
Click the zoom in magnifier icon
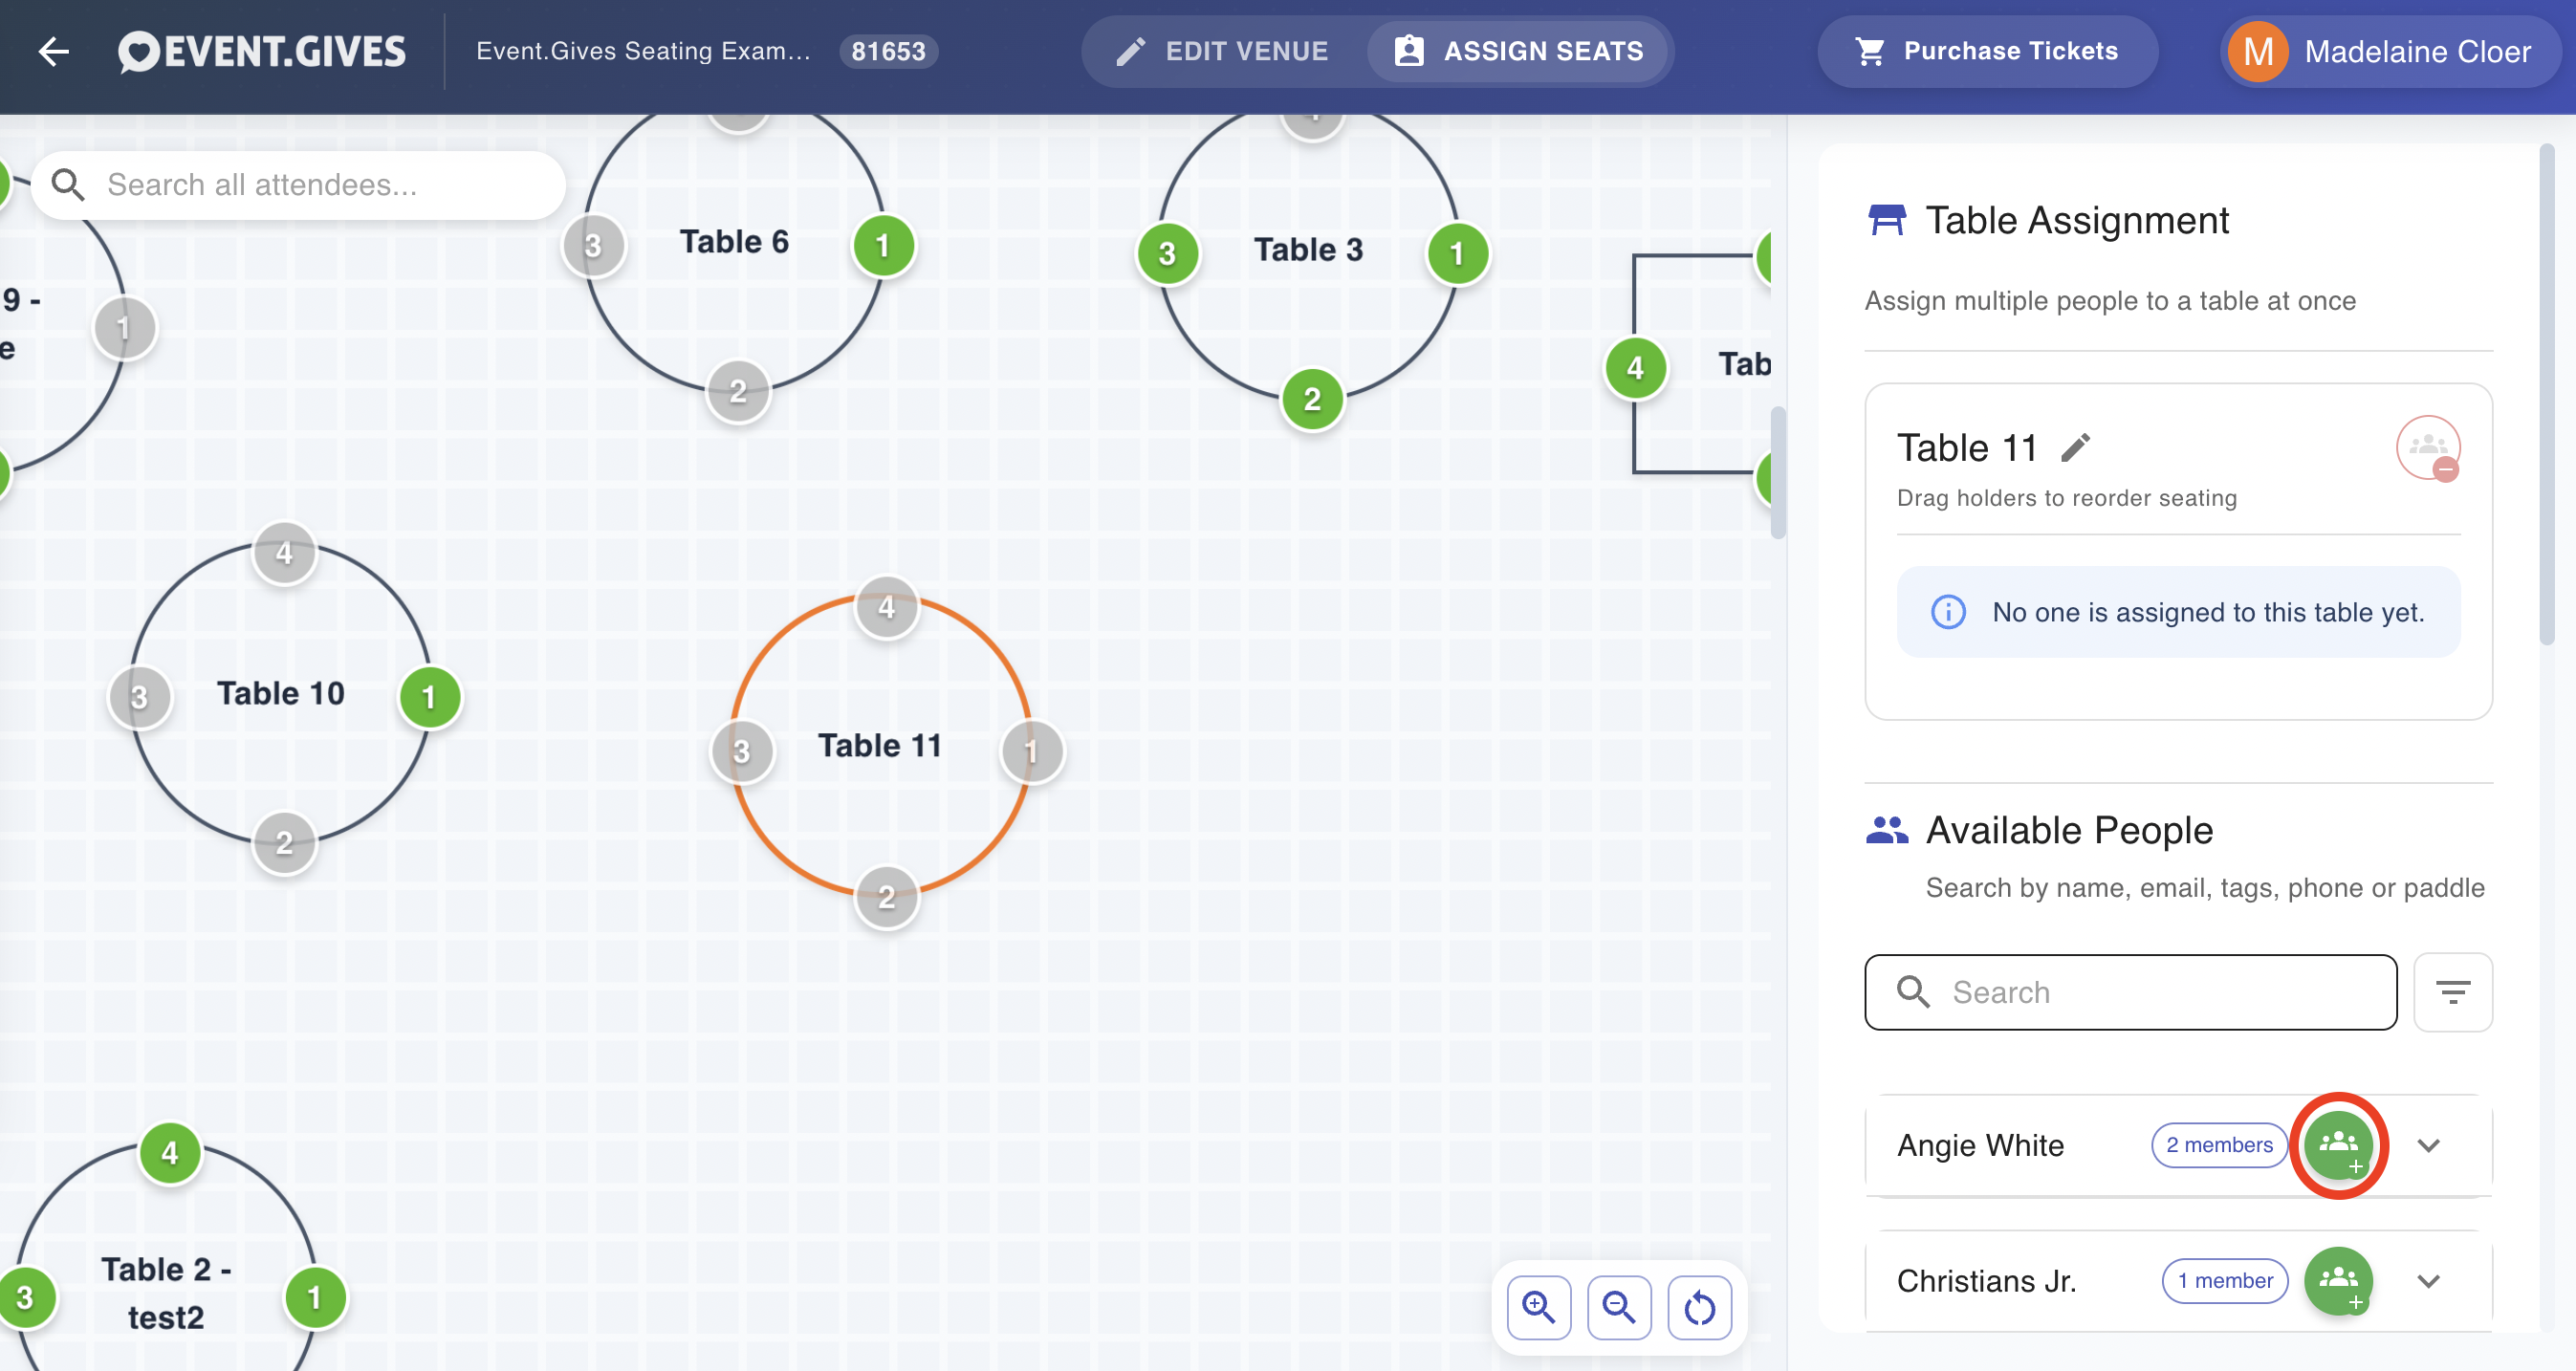(1538, 1307)
